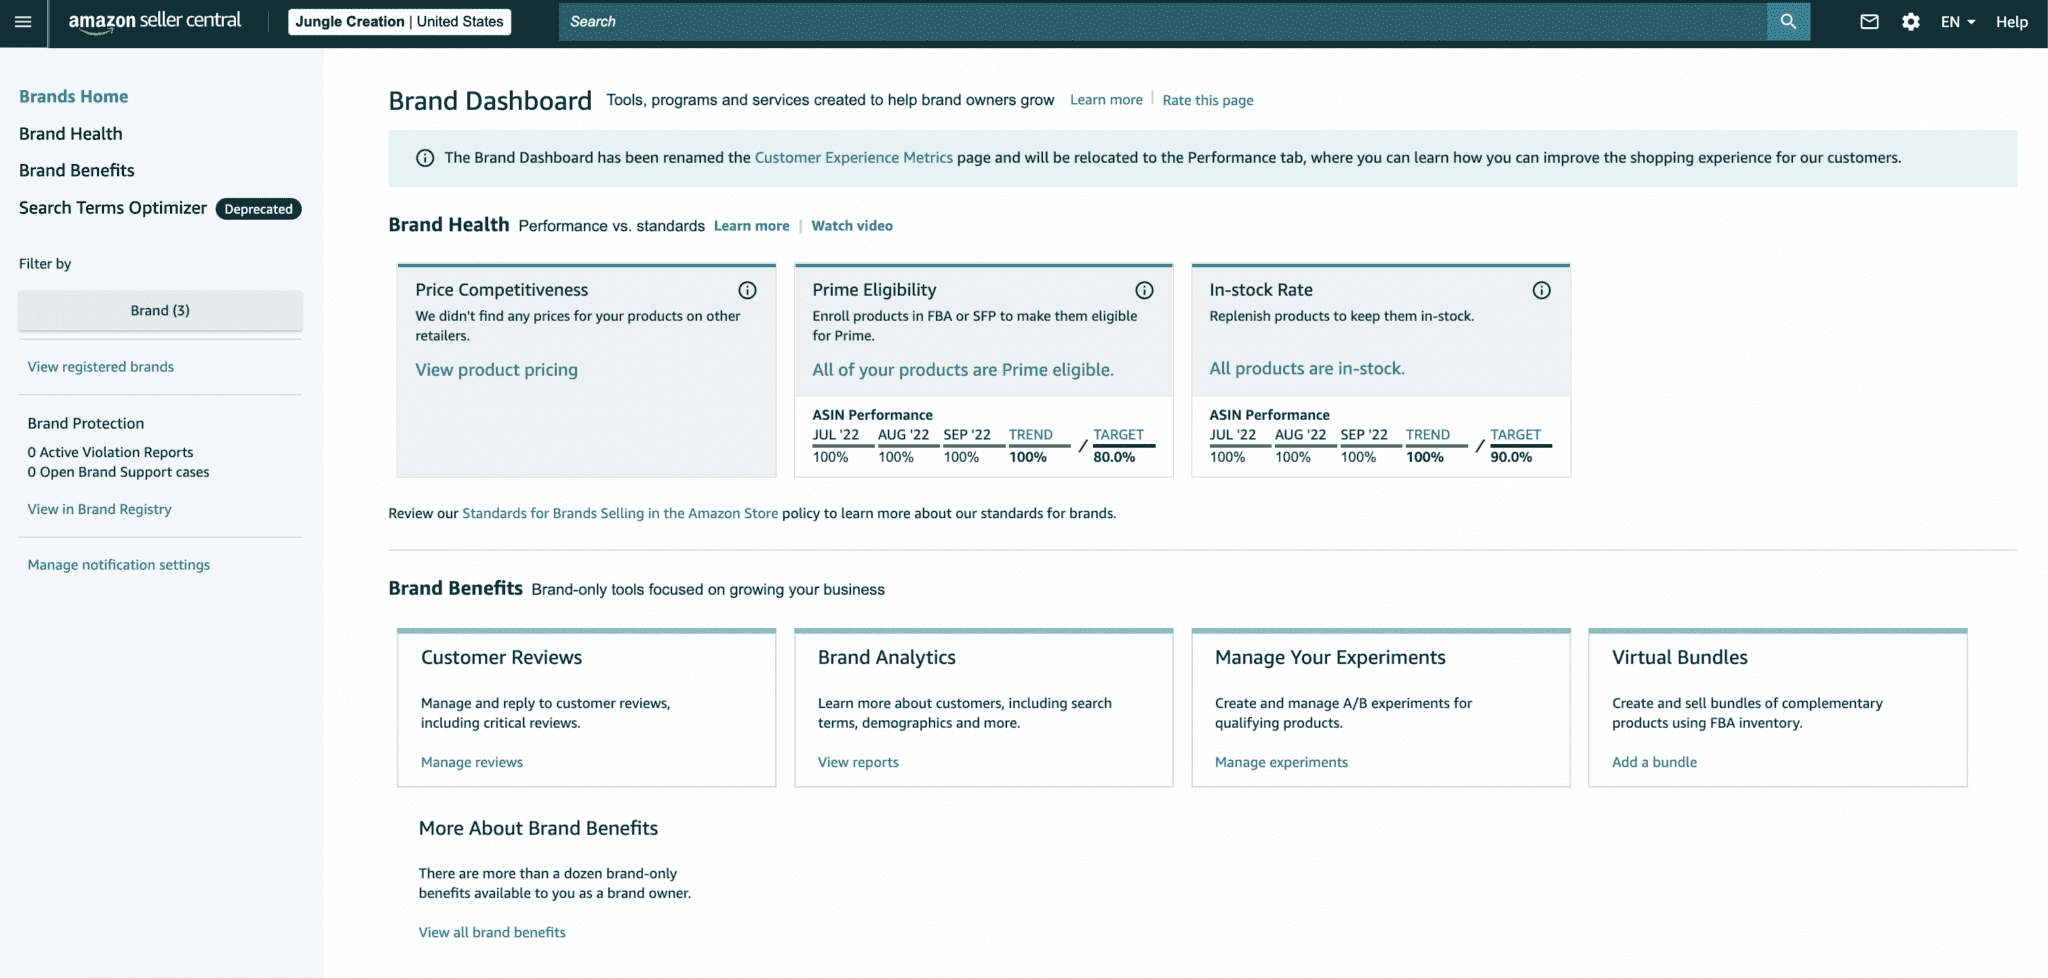Click View product pricing link

(x=496, y=369)
